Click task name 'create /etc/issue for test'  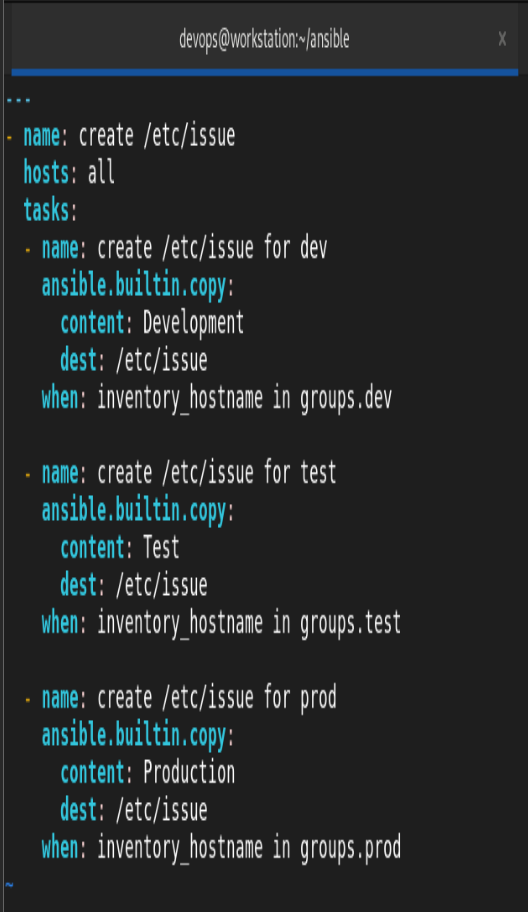(217, 473)
